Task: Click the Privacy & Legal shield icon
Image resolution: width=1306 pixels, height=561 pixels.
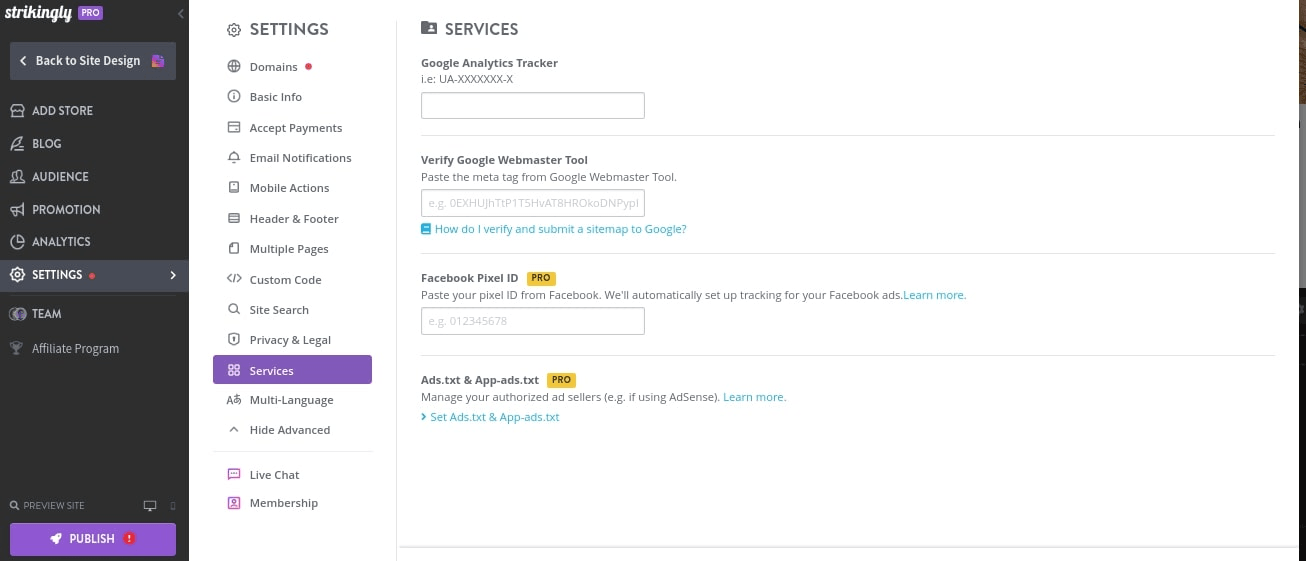Action: [234, 340]
